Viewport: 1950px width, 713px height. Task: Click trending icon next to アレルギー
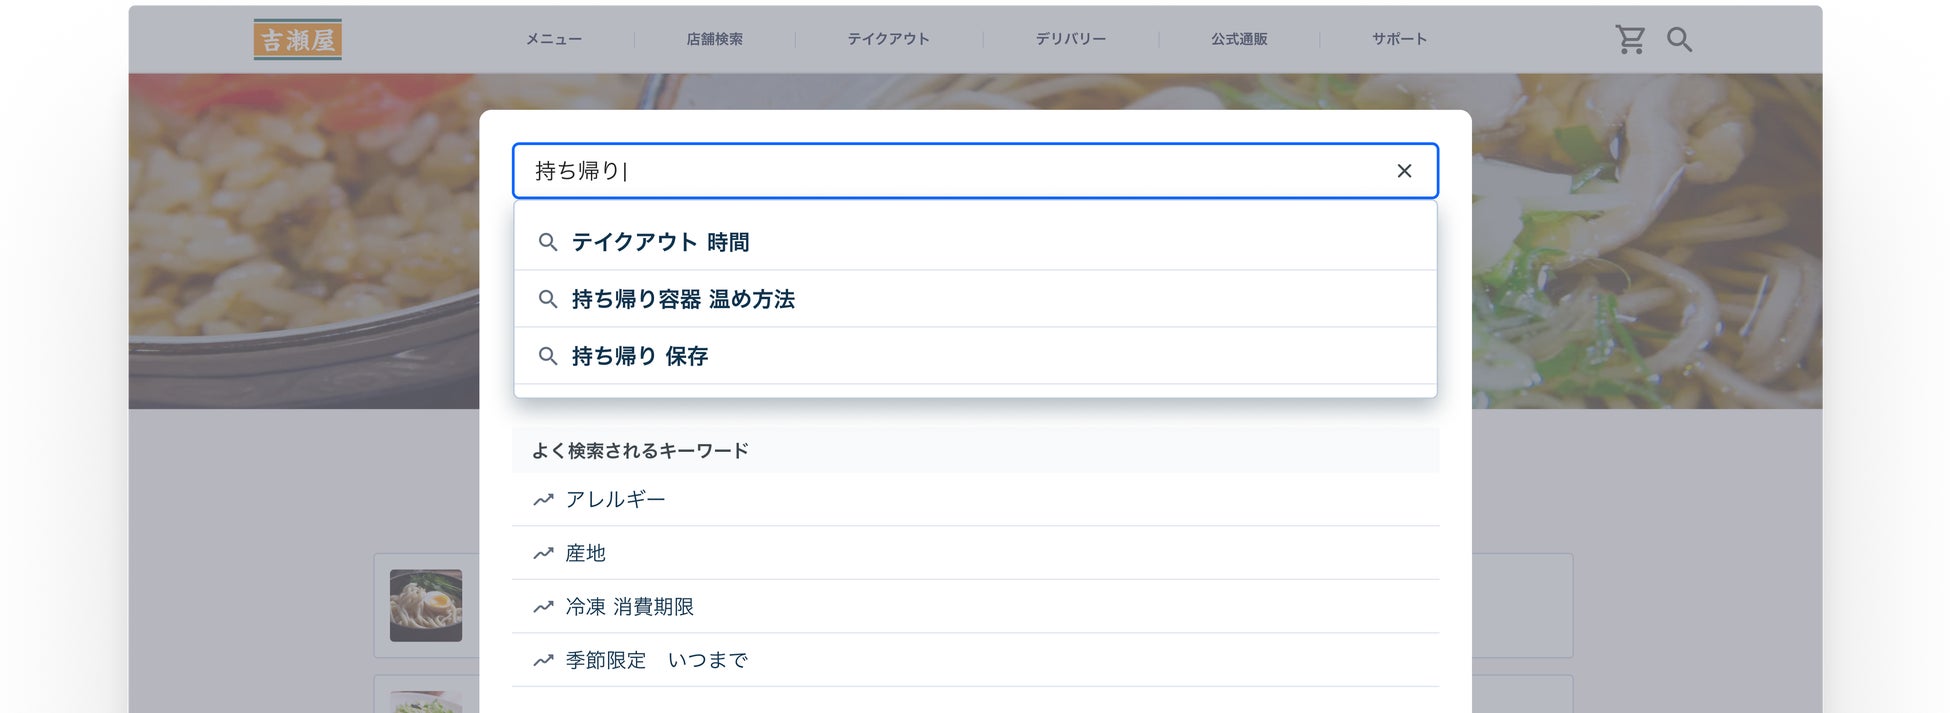pos(543,500)
